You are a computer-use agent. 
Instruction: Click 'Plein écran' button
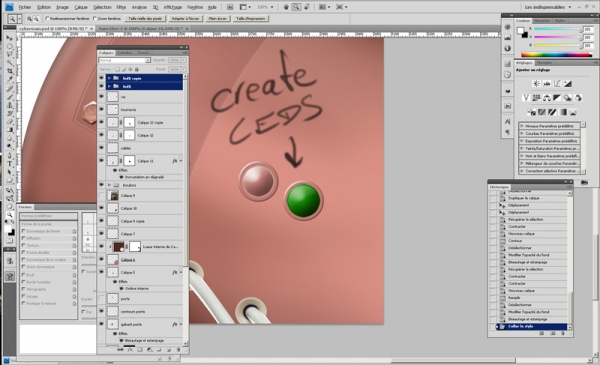pyautogui.click(x=217, y=18)
